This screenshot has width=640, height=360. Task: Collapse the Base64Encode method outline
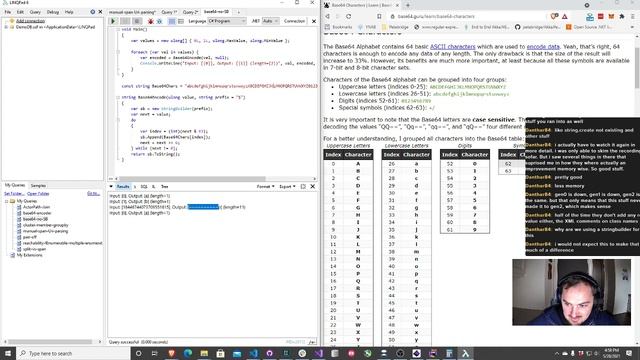(118, 97)
